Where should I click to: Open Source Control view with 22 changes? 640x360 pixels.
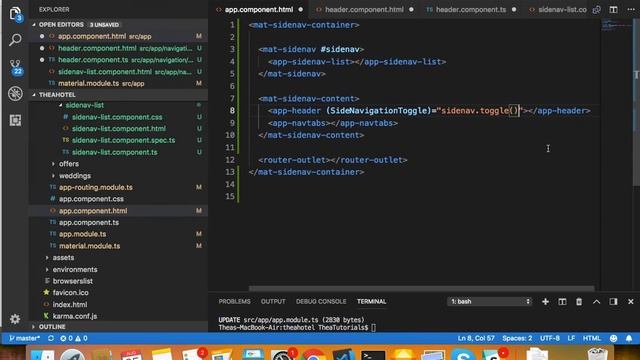tap(16, 67)
